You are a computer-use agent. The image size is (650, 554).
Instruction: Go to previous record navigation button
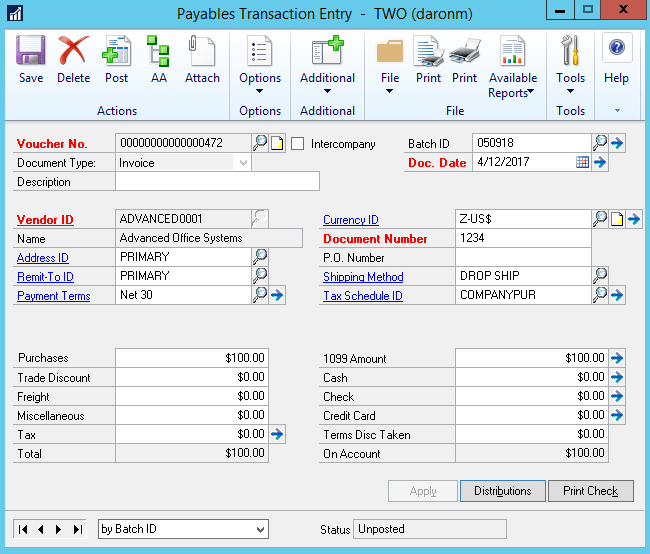pos(41,530)
